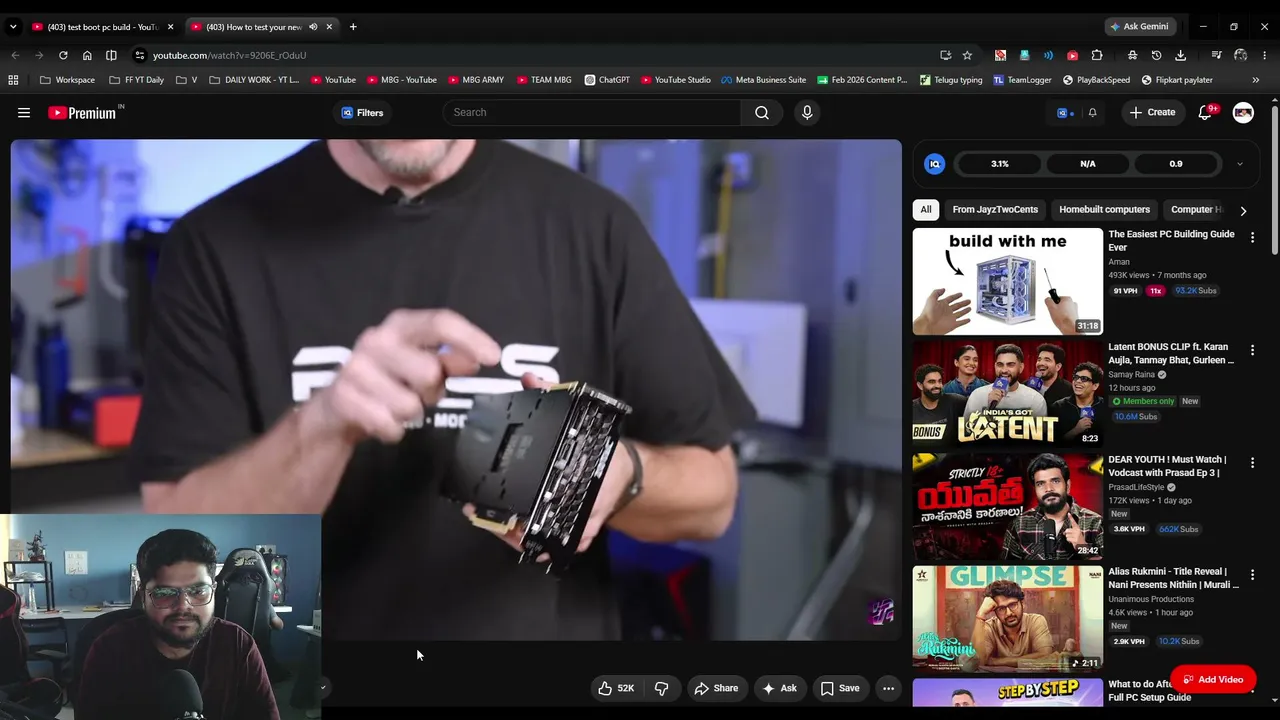This screenshot has height=720, width=1280.
Task: Open the browser history icon
Action: point(1157,55)
